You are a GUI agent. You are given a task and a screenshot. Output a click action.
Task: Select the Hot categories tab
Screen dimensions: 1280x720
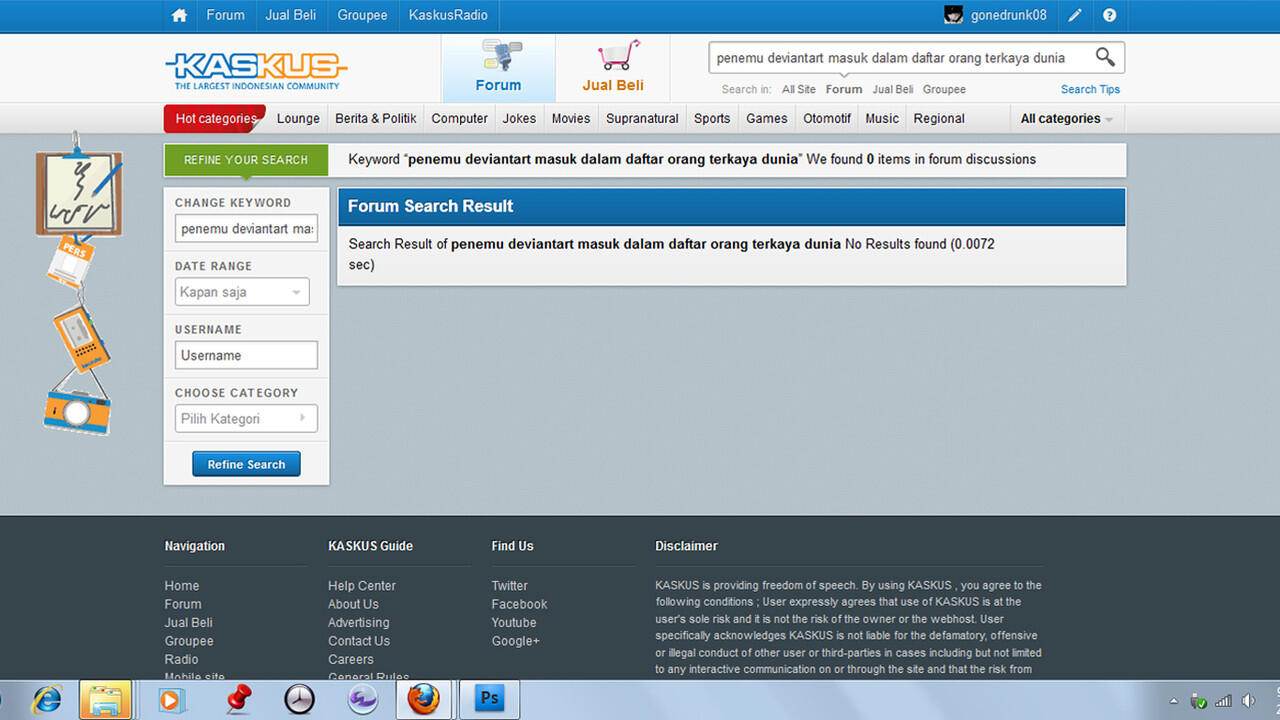215,118
